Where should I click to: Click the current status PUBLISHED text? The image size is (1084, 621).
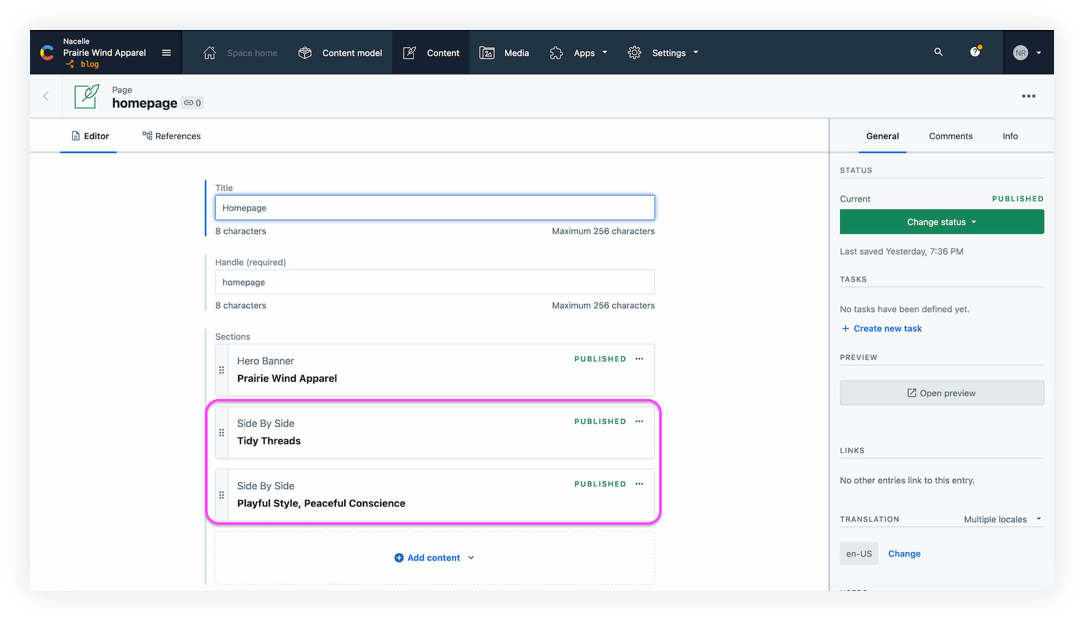[1018, 198]
